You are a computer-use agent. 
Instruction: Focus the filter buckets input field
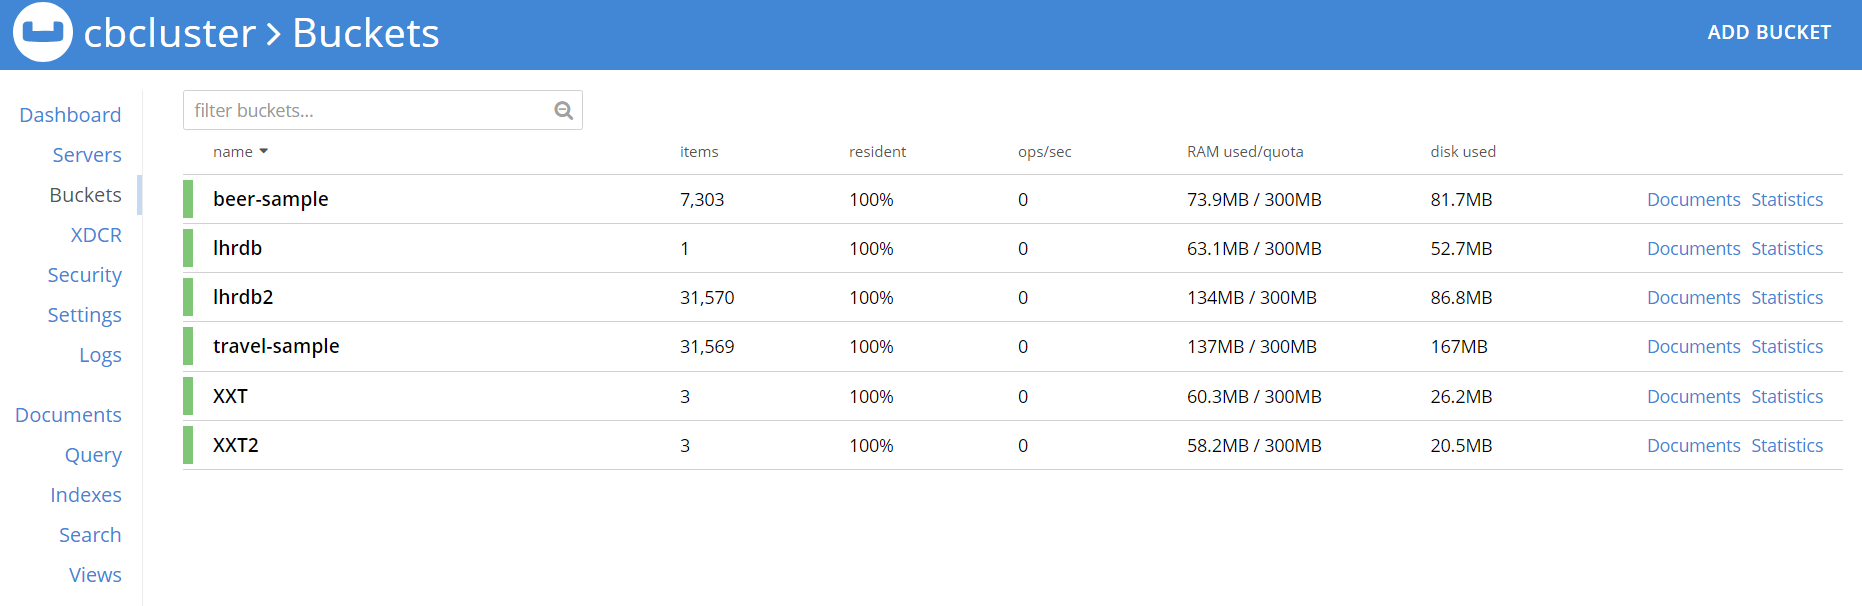pyautogui.click(x=383, y=110)
